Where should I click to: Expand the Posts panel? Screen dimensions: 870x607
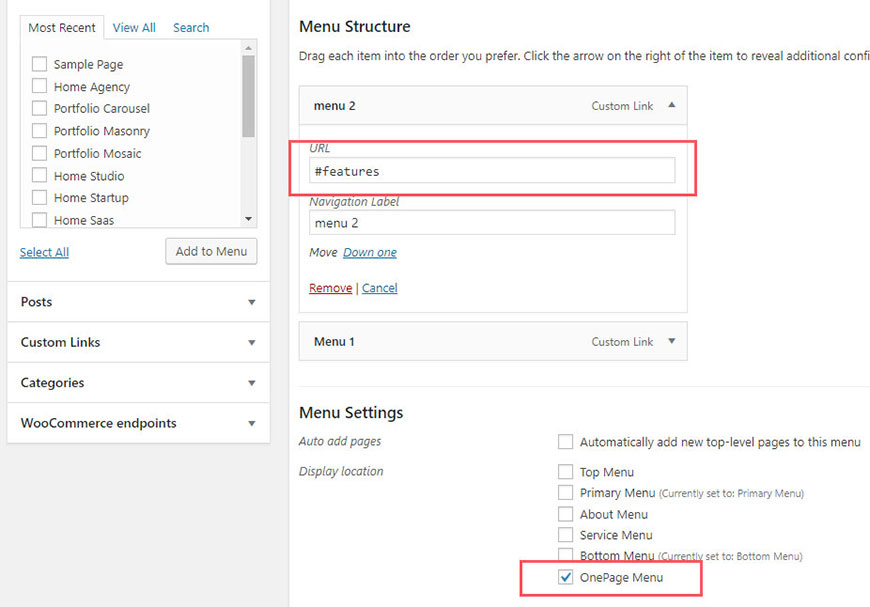[x=251, y=302]
